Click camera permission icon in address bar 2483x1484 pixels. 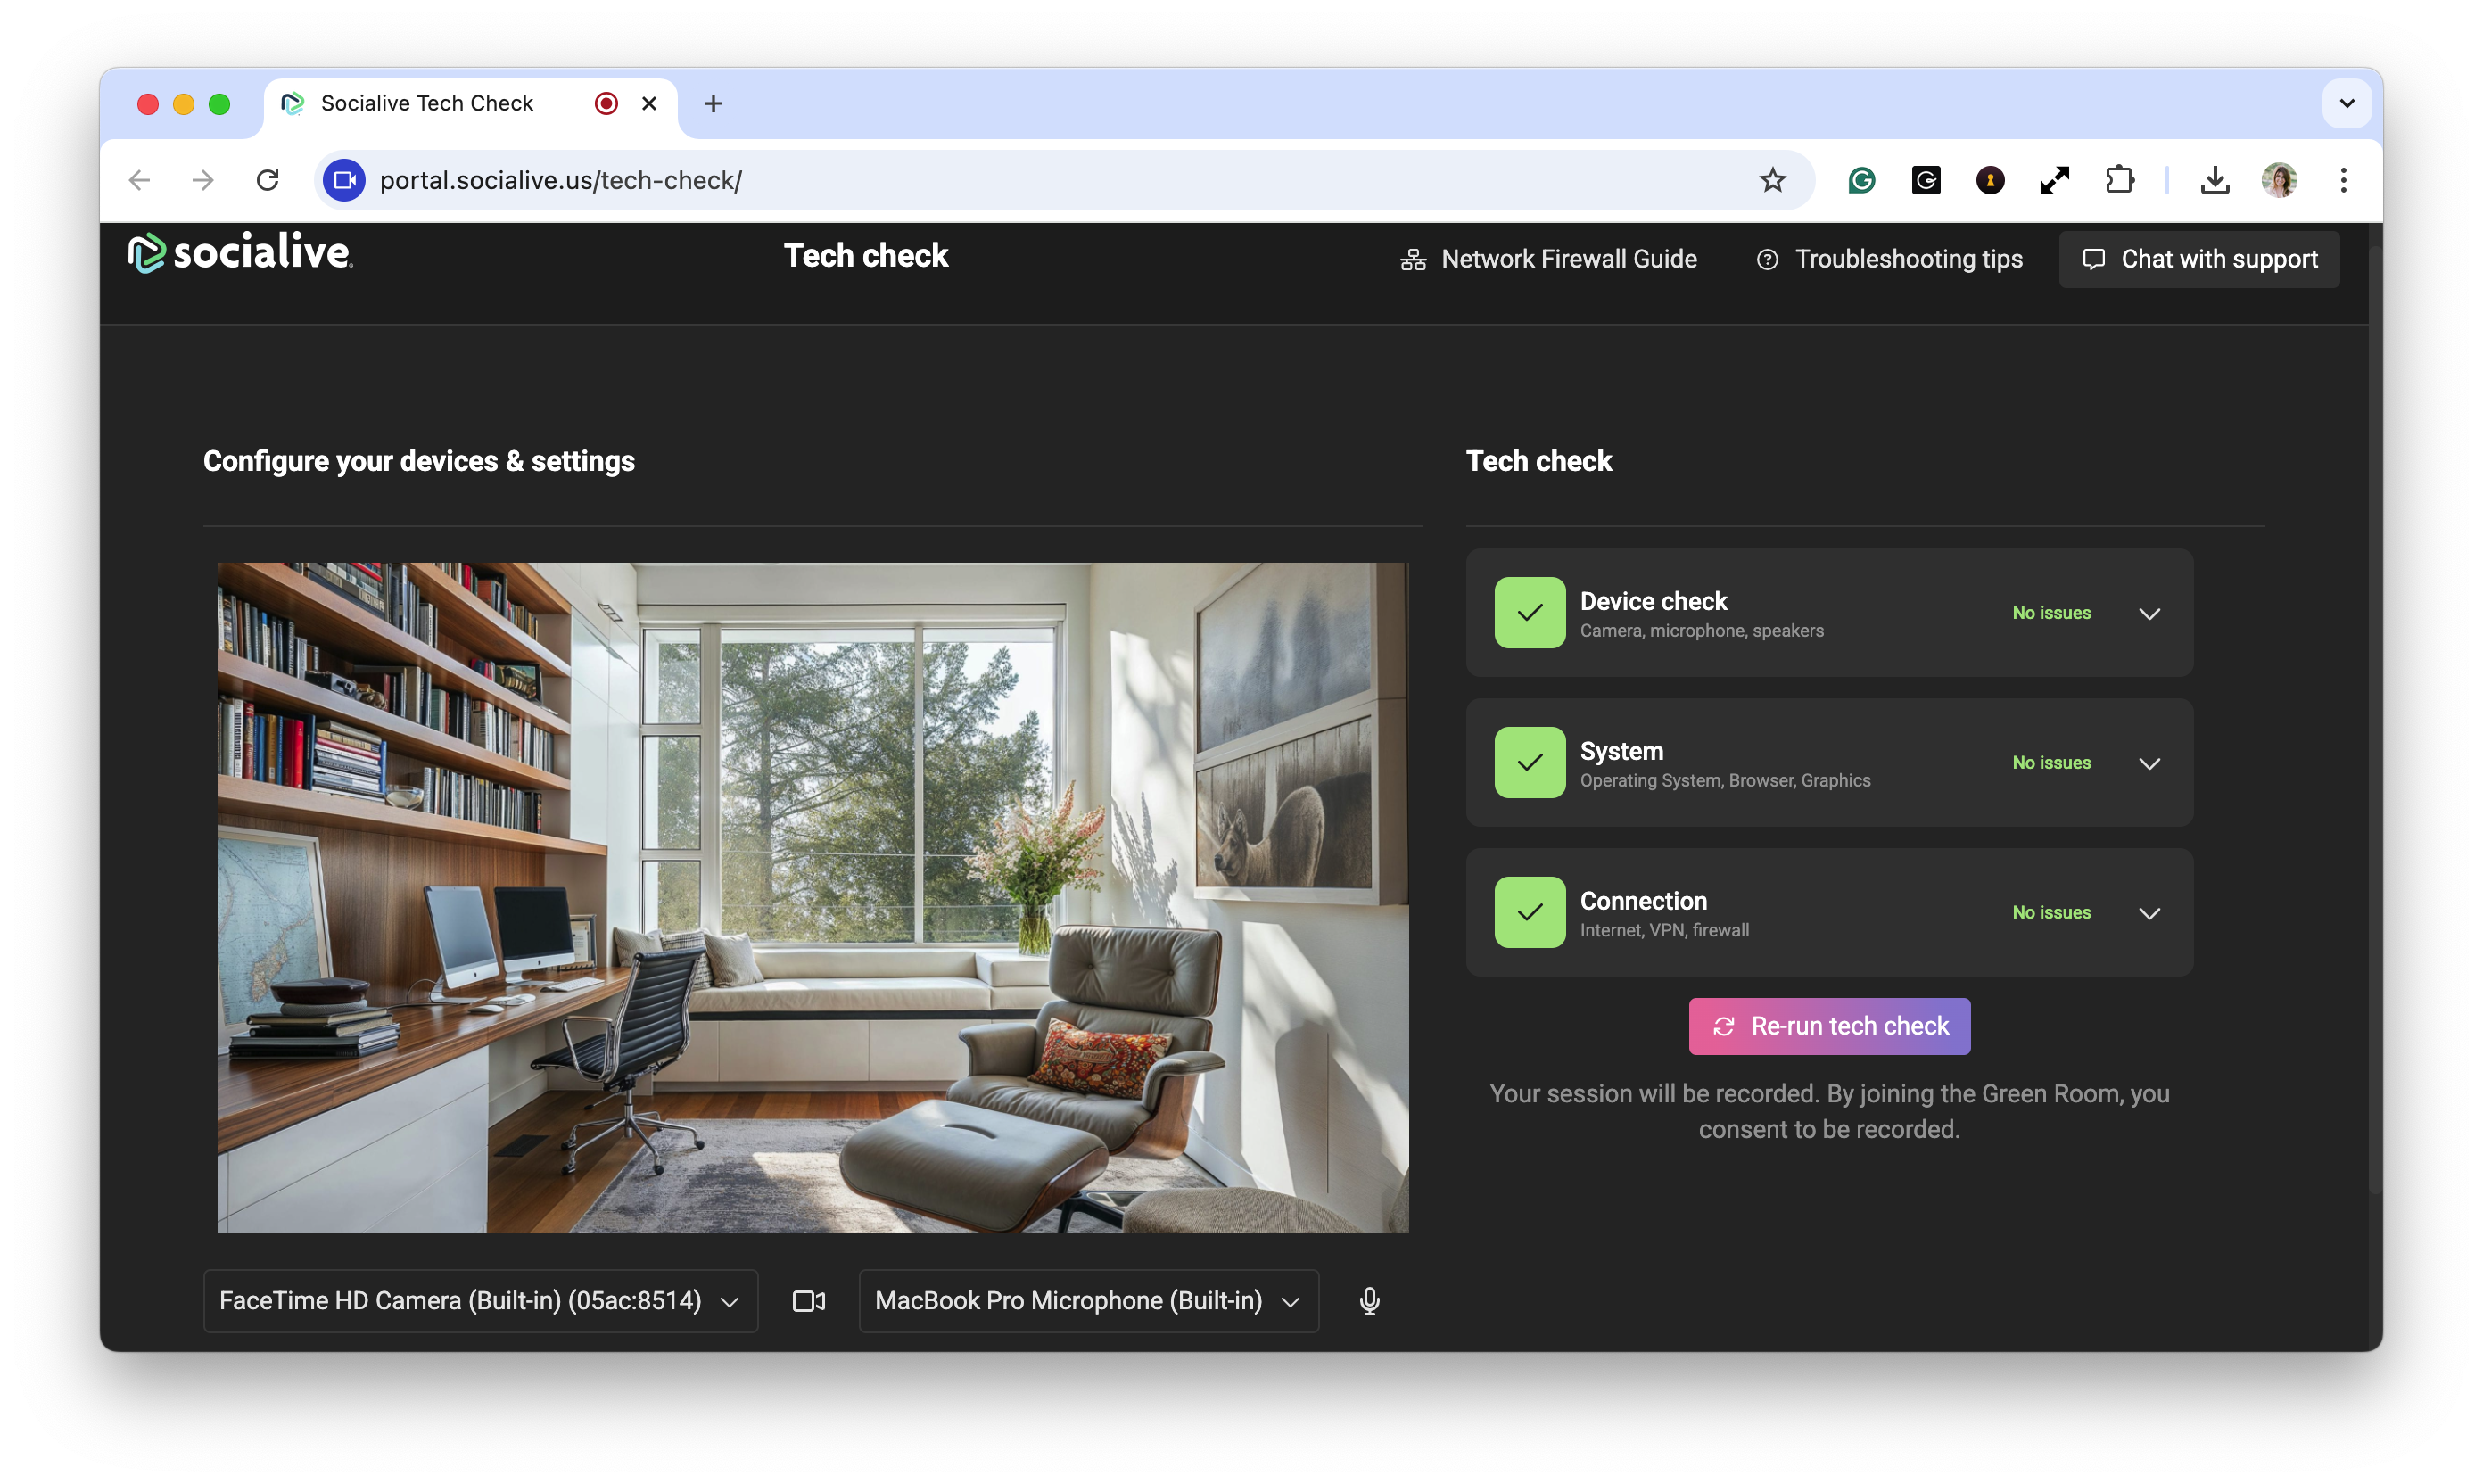click(344, 180)
